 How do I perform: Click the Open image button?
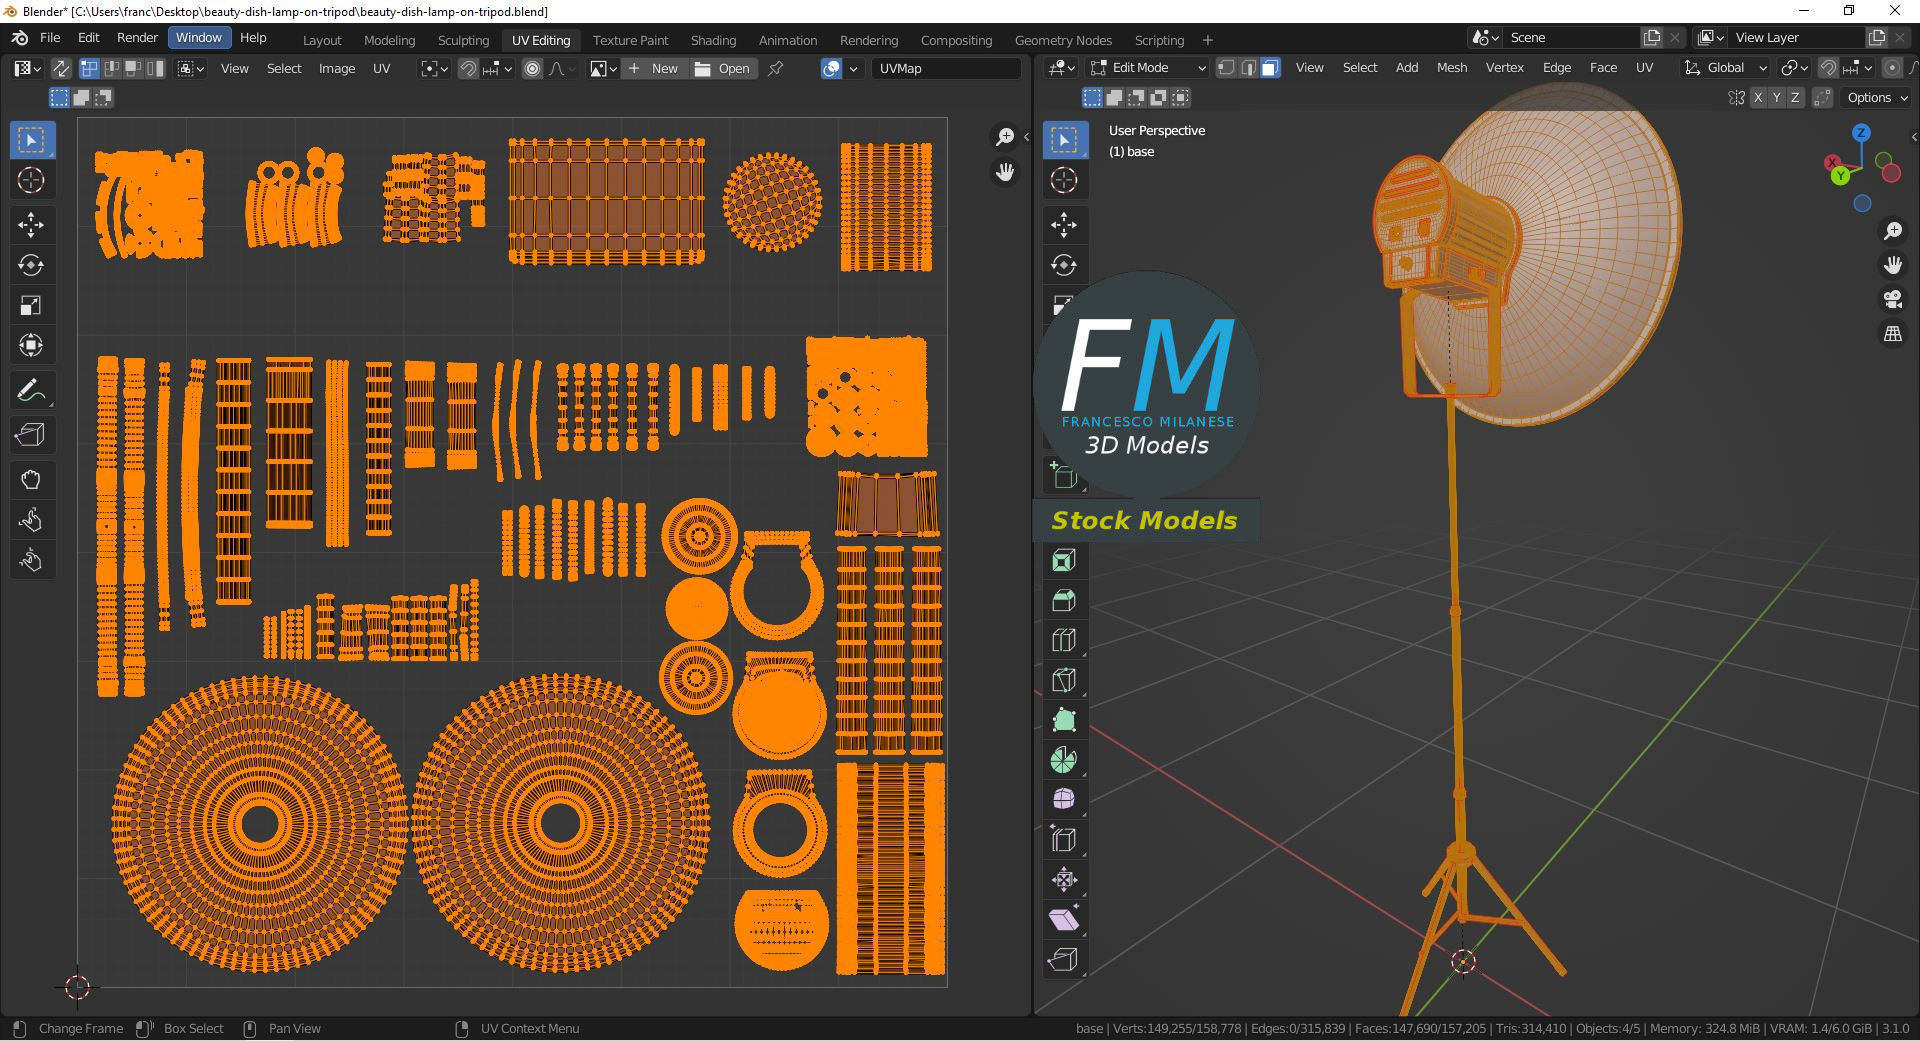click(723, 68)
